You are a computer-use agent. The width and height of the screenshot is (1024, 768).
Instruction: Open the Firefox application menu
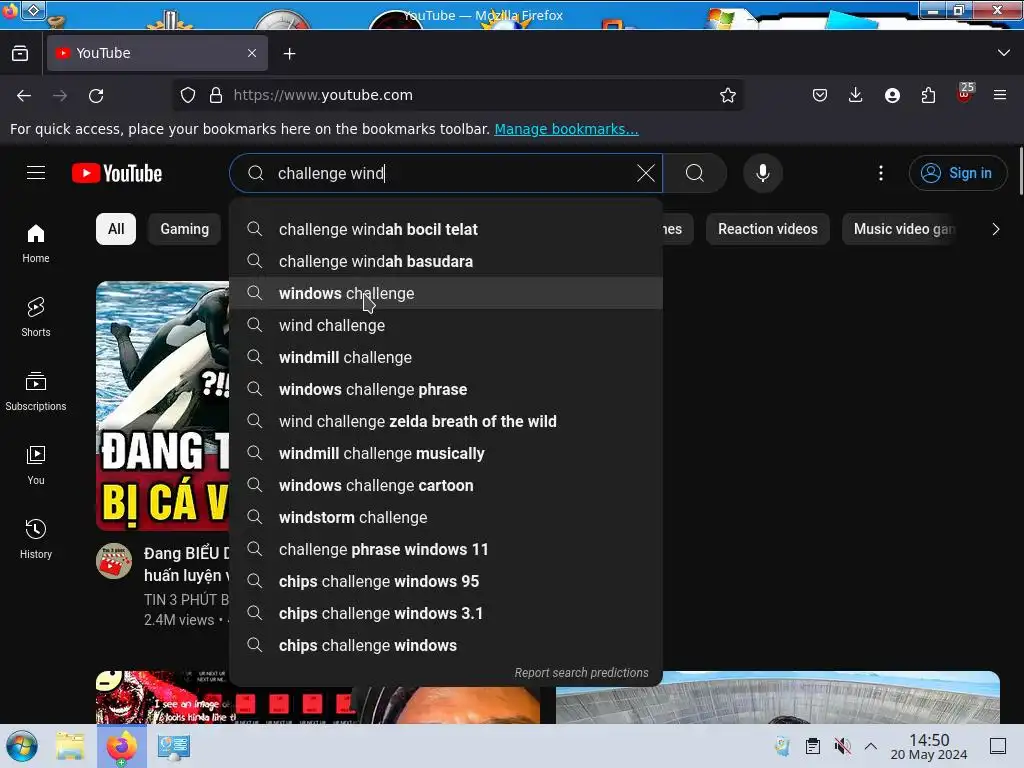1000,95
